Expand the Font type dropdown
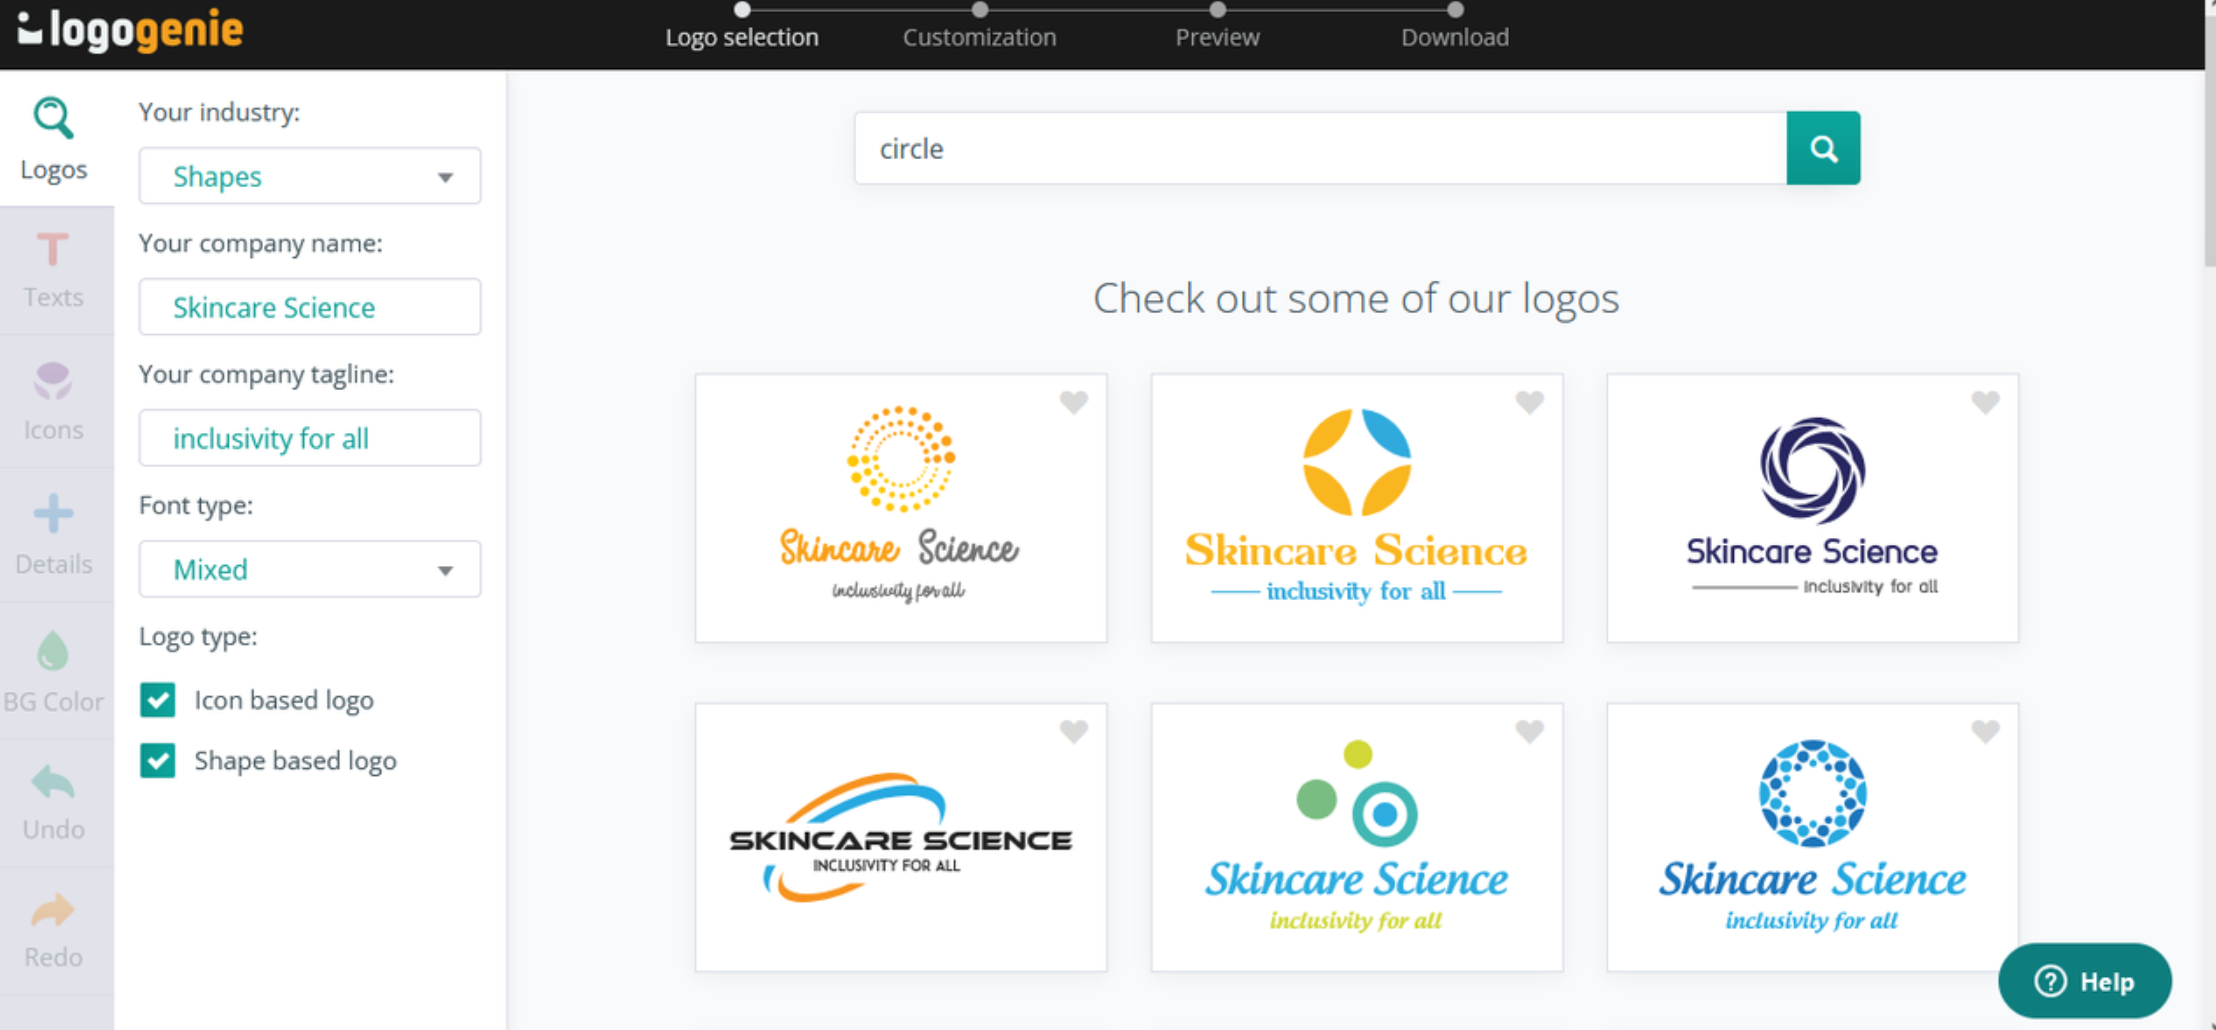Image resolution: width=2216 pixels, height=1030 pixels. coord(309,569)
